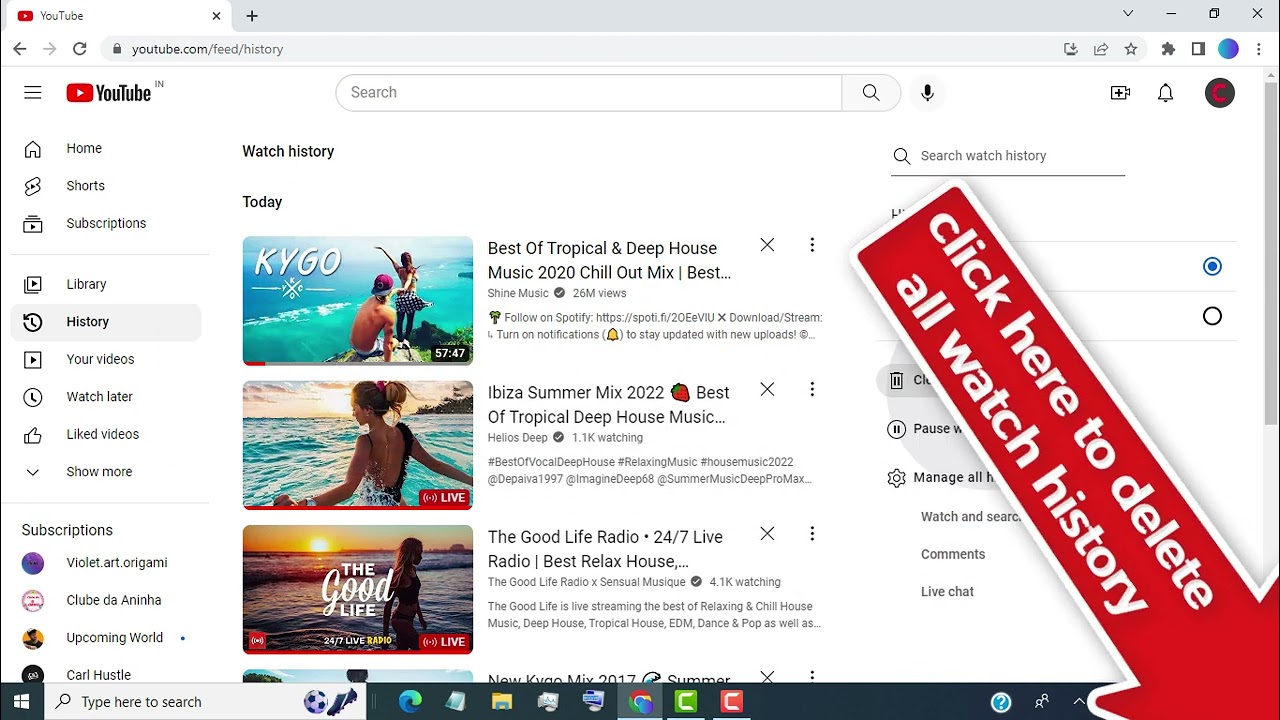Remove Ibiza Summer Mix 2022 from history
The image size is (1280, 720).
click(767, 390)
